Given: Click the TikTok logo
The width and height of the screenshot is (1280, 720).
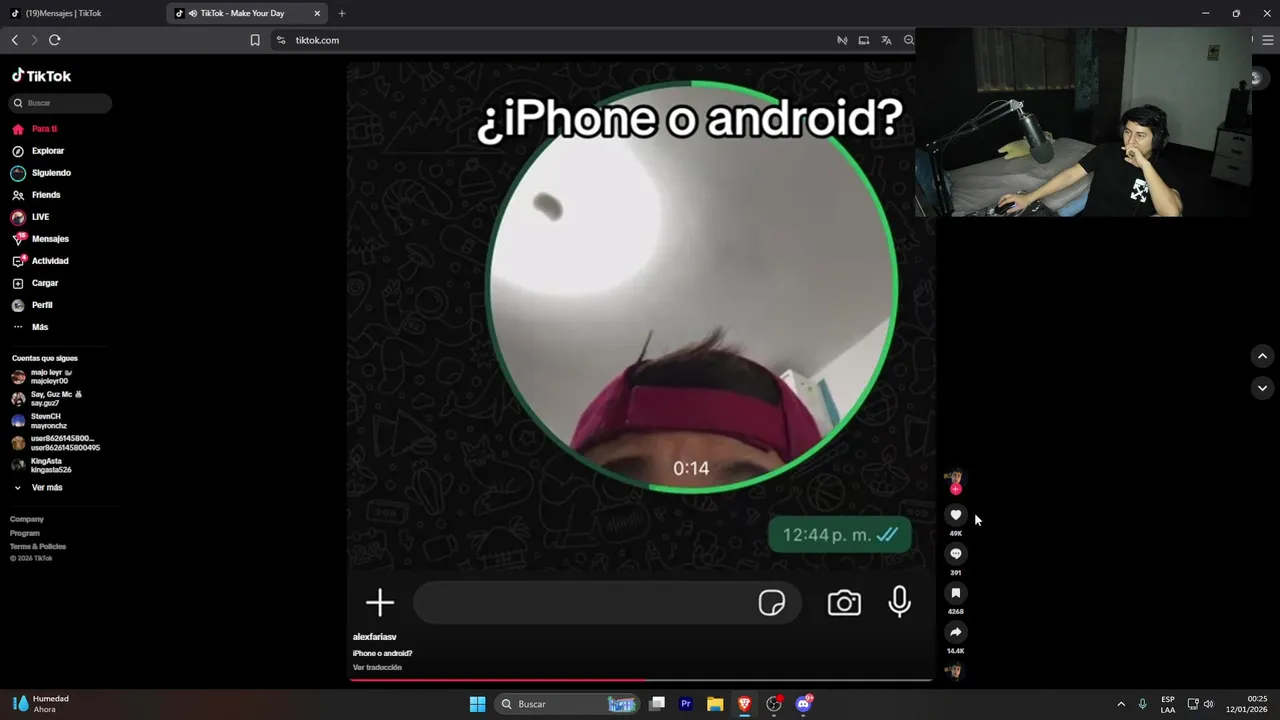Looking at the screenshot, I should click(x=41, y=76).
